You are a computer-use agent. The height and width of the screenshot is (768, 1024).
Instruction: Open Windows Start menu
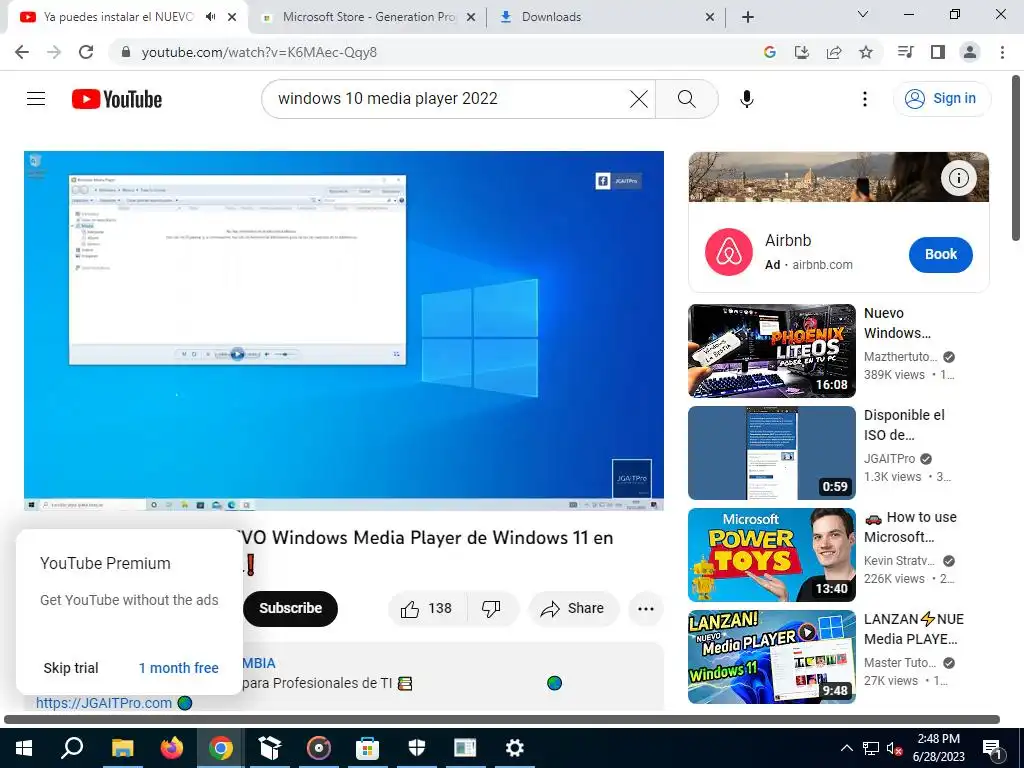tap(24, 748)
